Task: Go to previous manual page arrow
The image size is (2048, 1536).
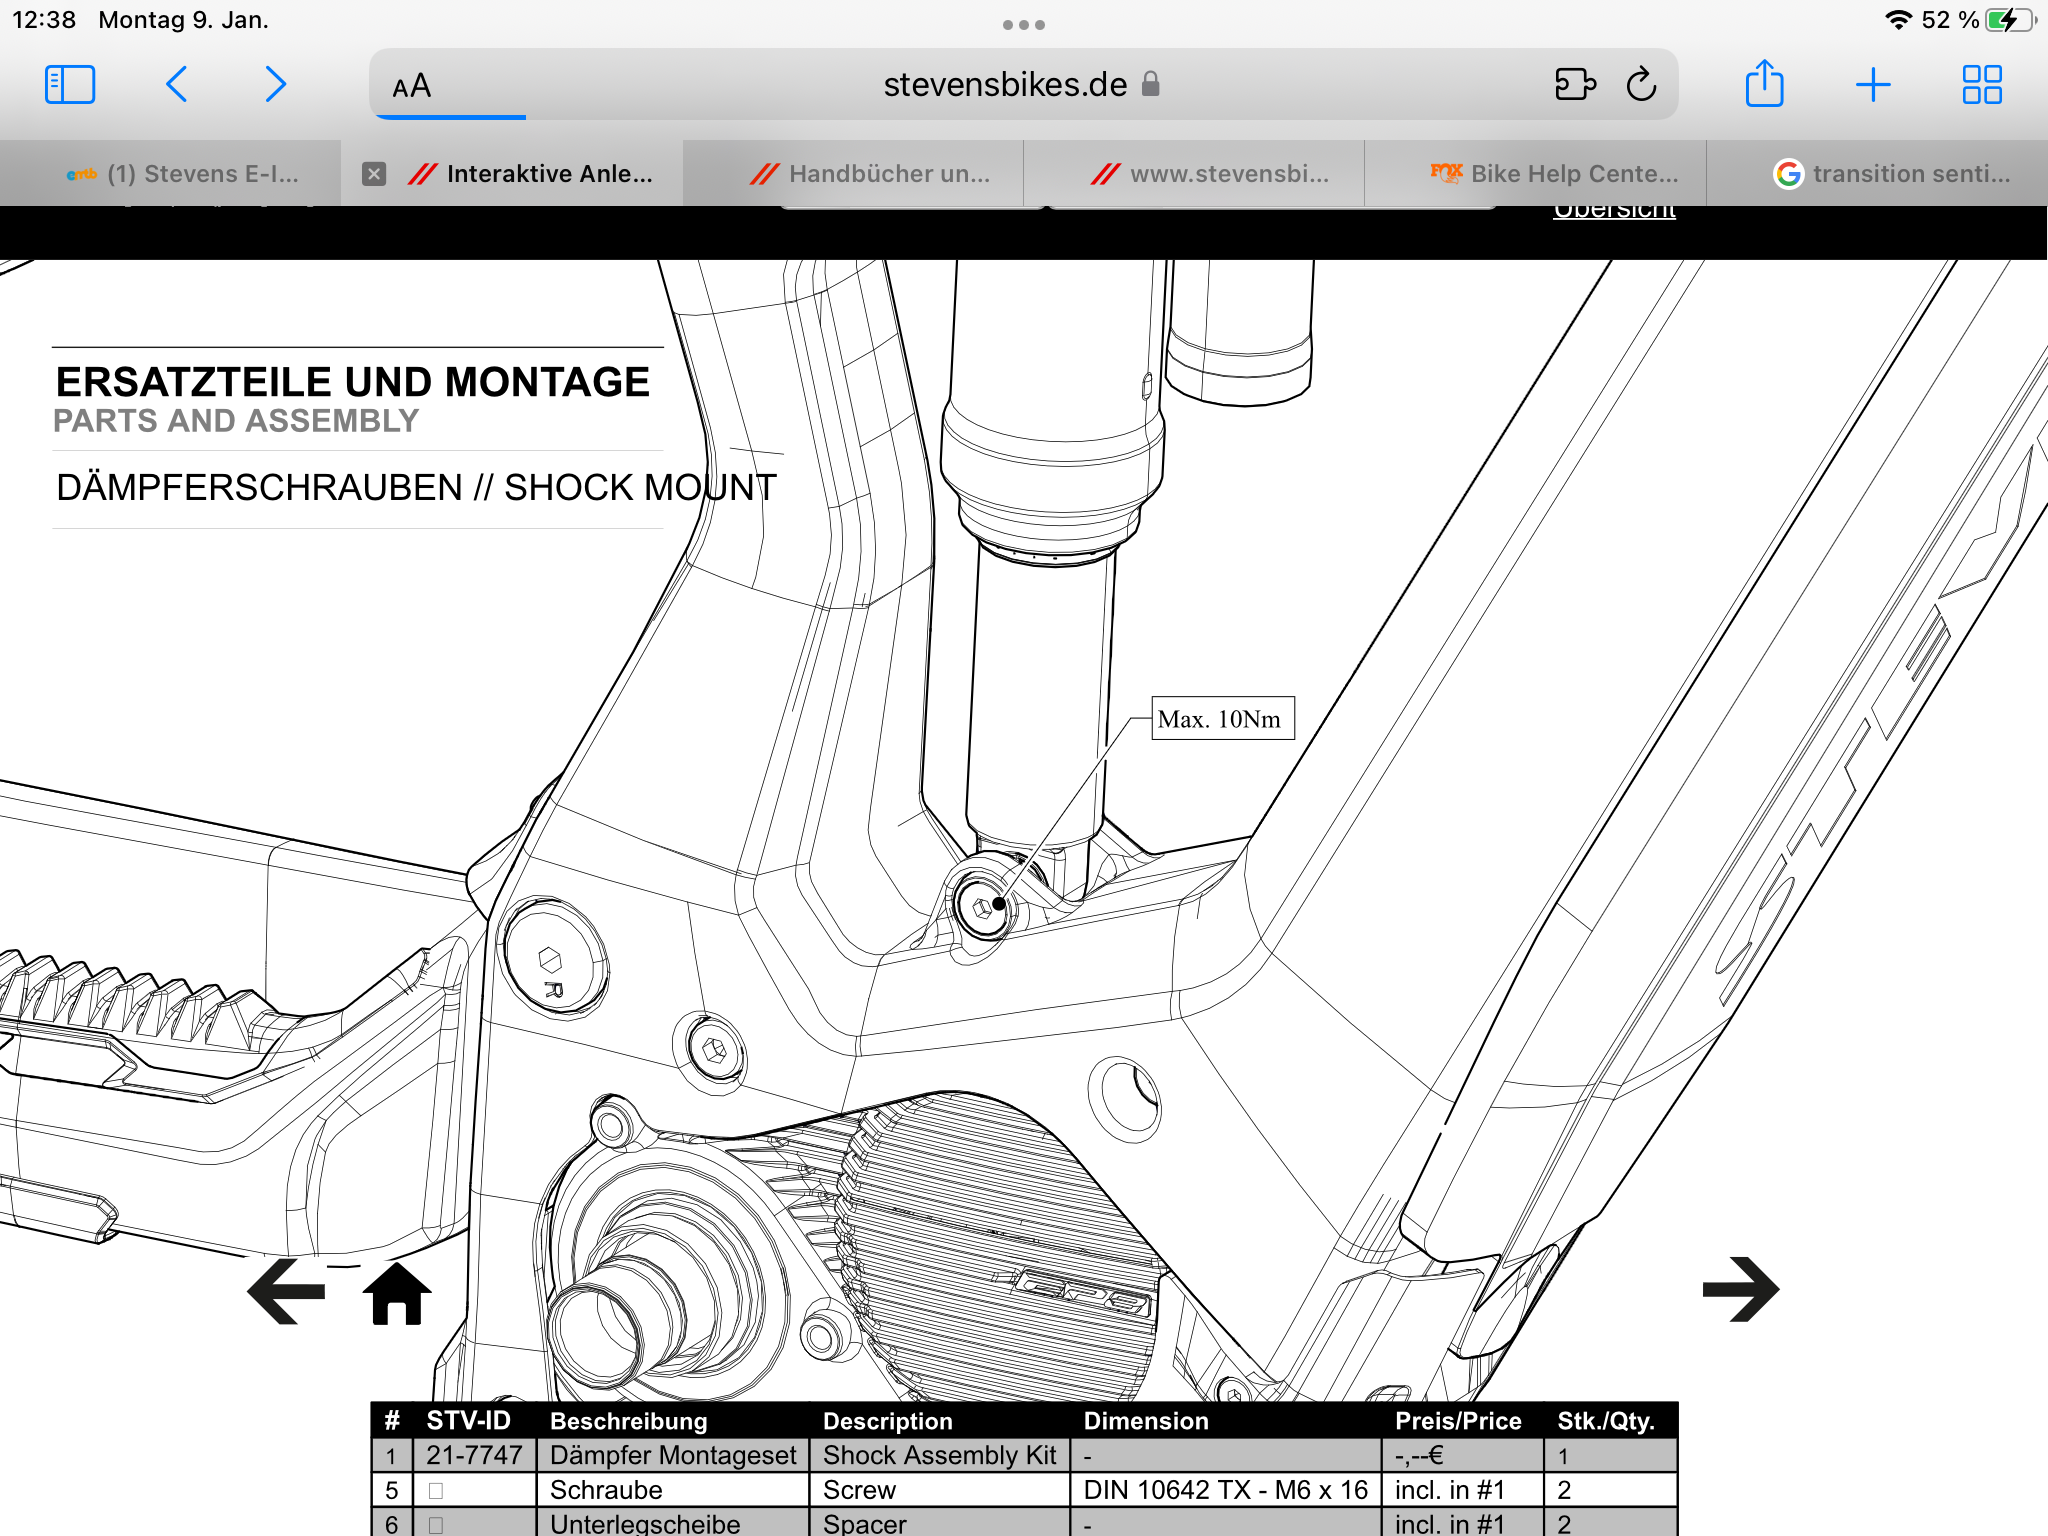Action: tap(287, 1291)
